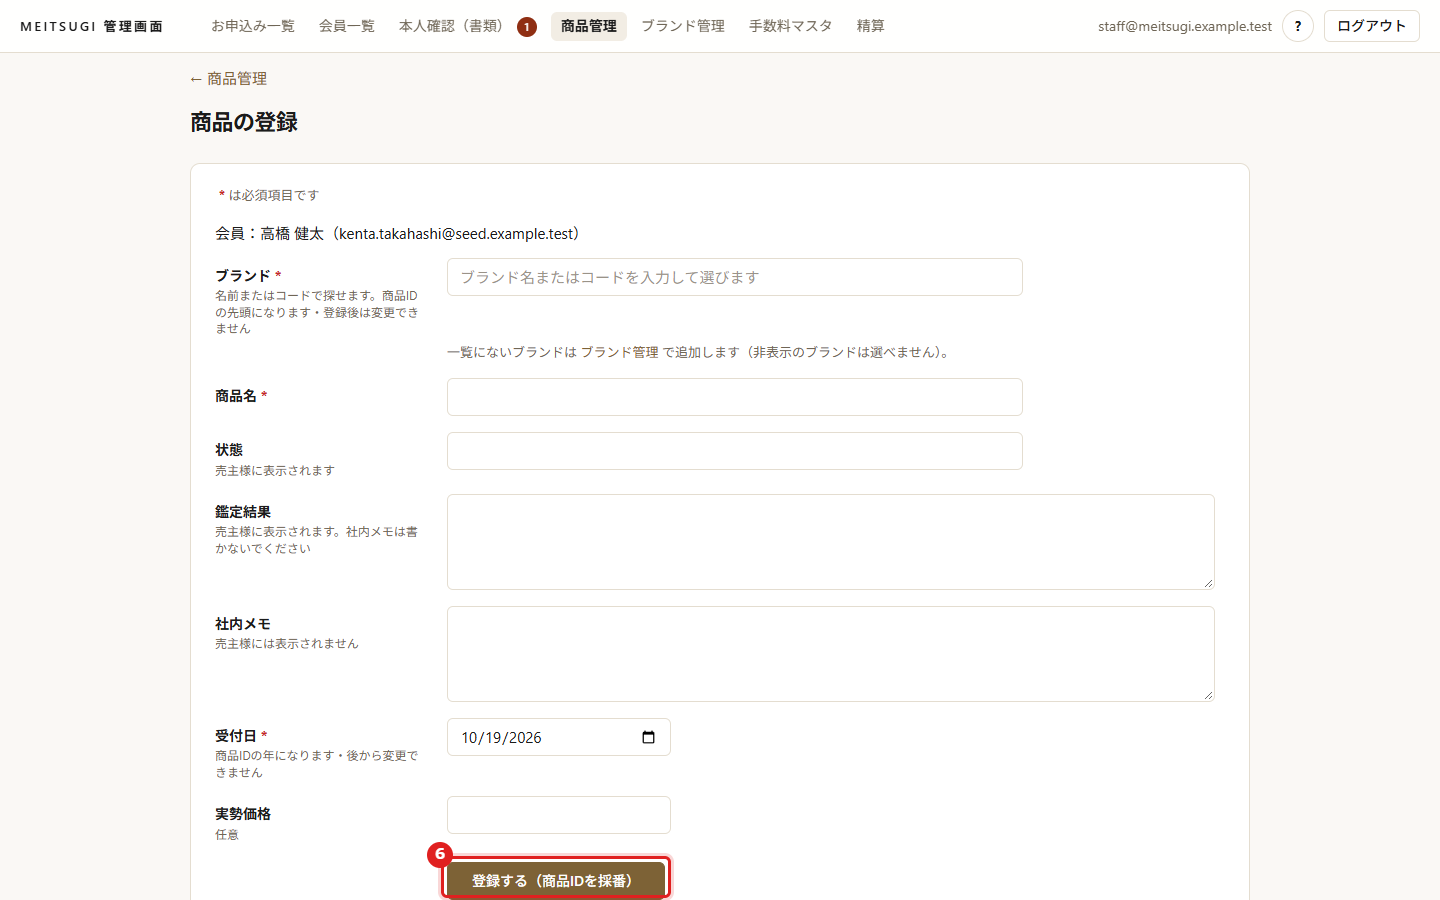
Task: Open 本人確認(書類) navigation item
Action: (x=467, y=26)
